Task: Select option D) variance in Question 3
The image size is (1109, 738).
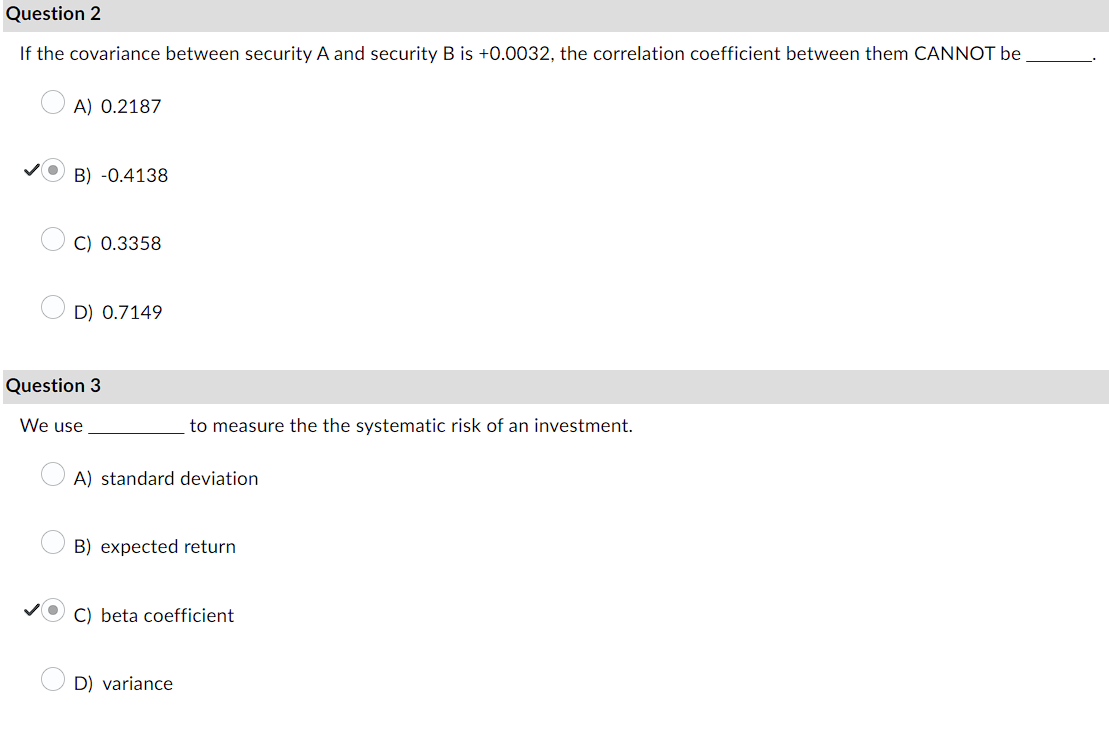Action: click(x=52, y=679)
